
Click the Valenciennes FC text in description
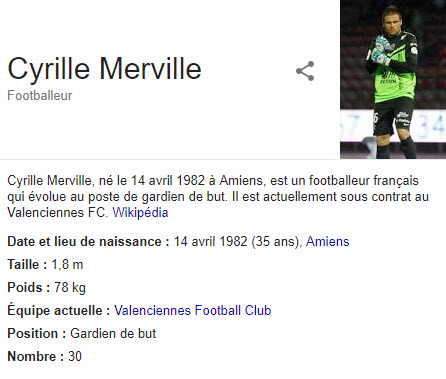(57, 212)
